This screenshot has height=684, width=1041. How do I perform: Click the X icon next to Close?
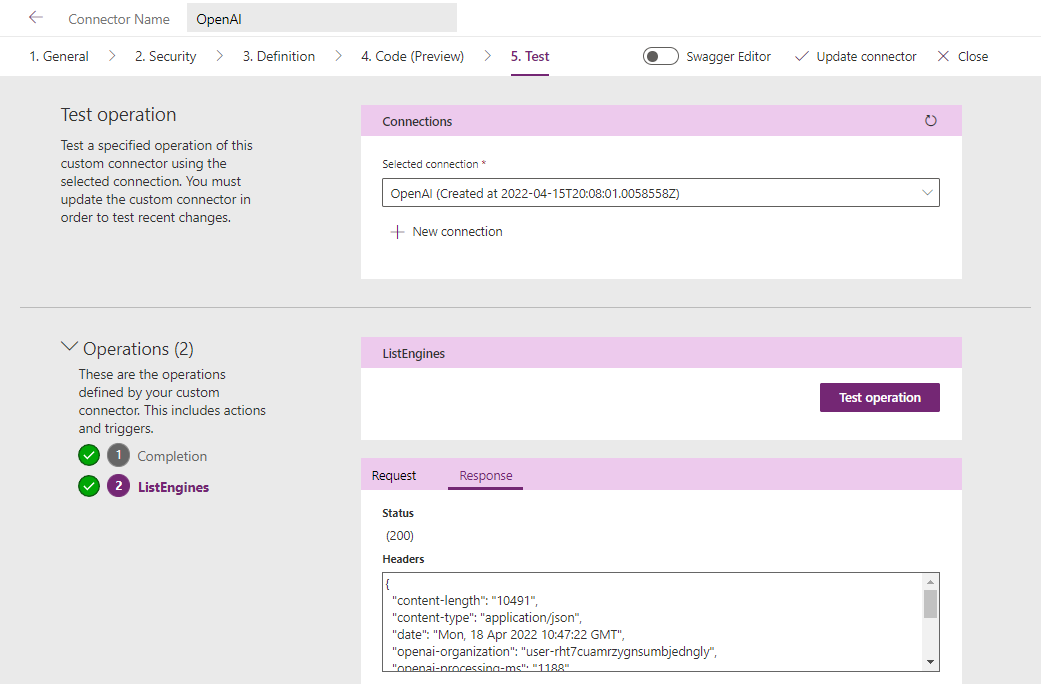click(943, 57)
